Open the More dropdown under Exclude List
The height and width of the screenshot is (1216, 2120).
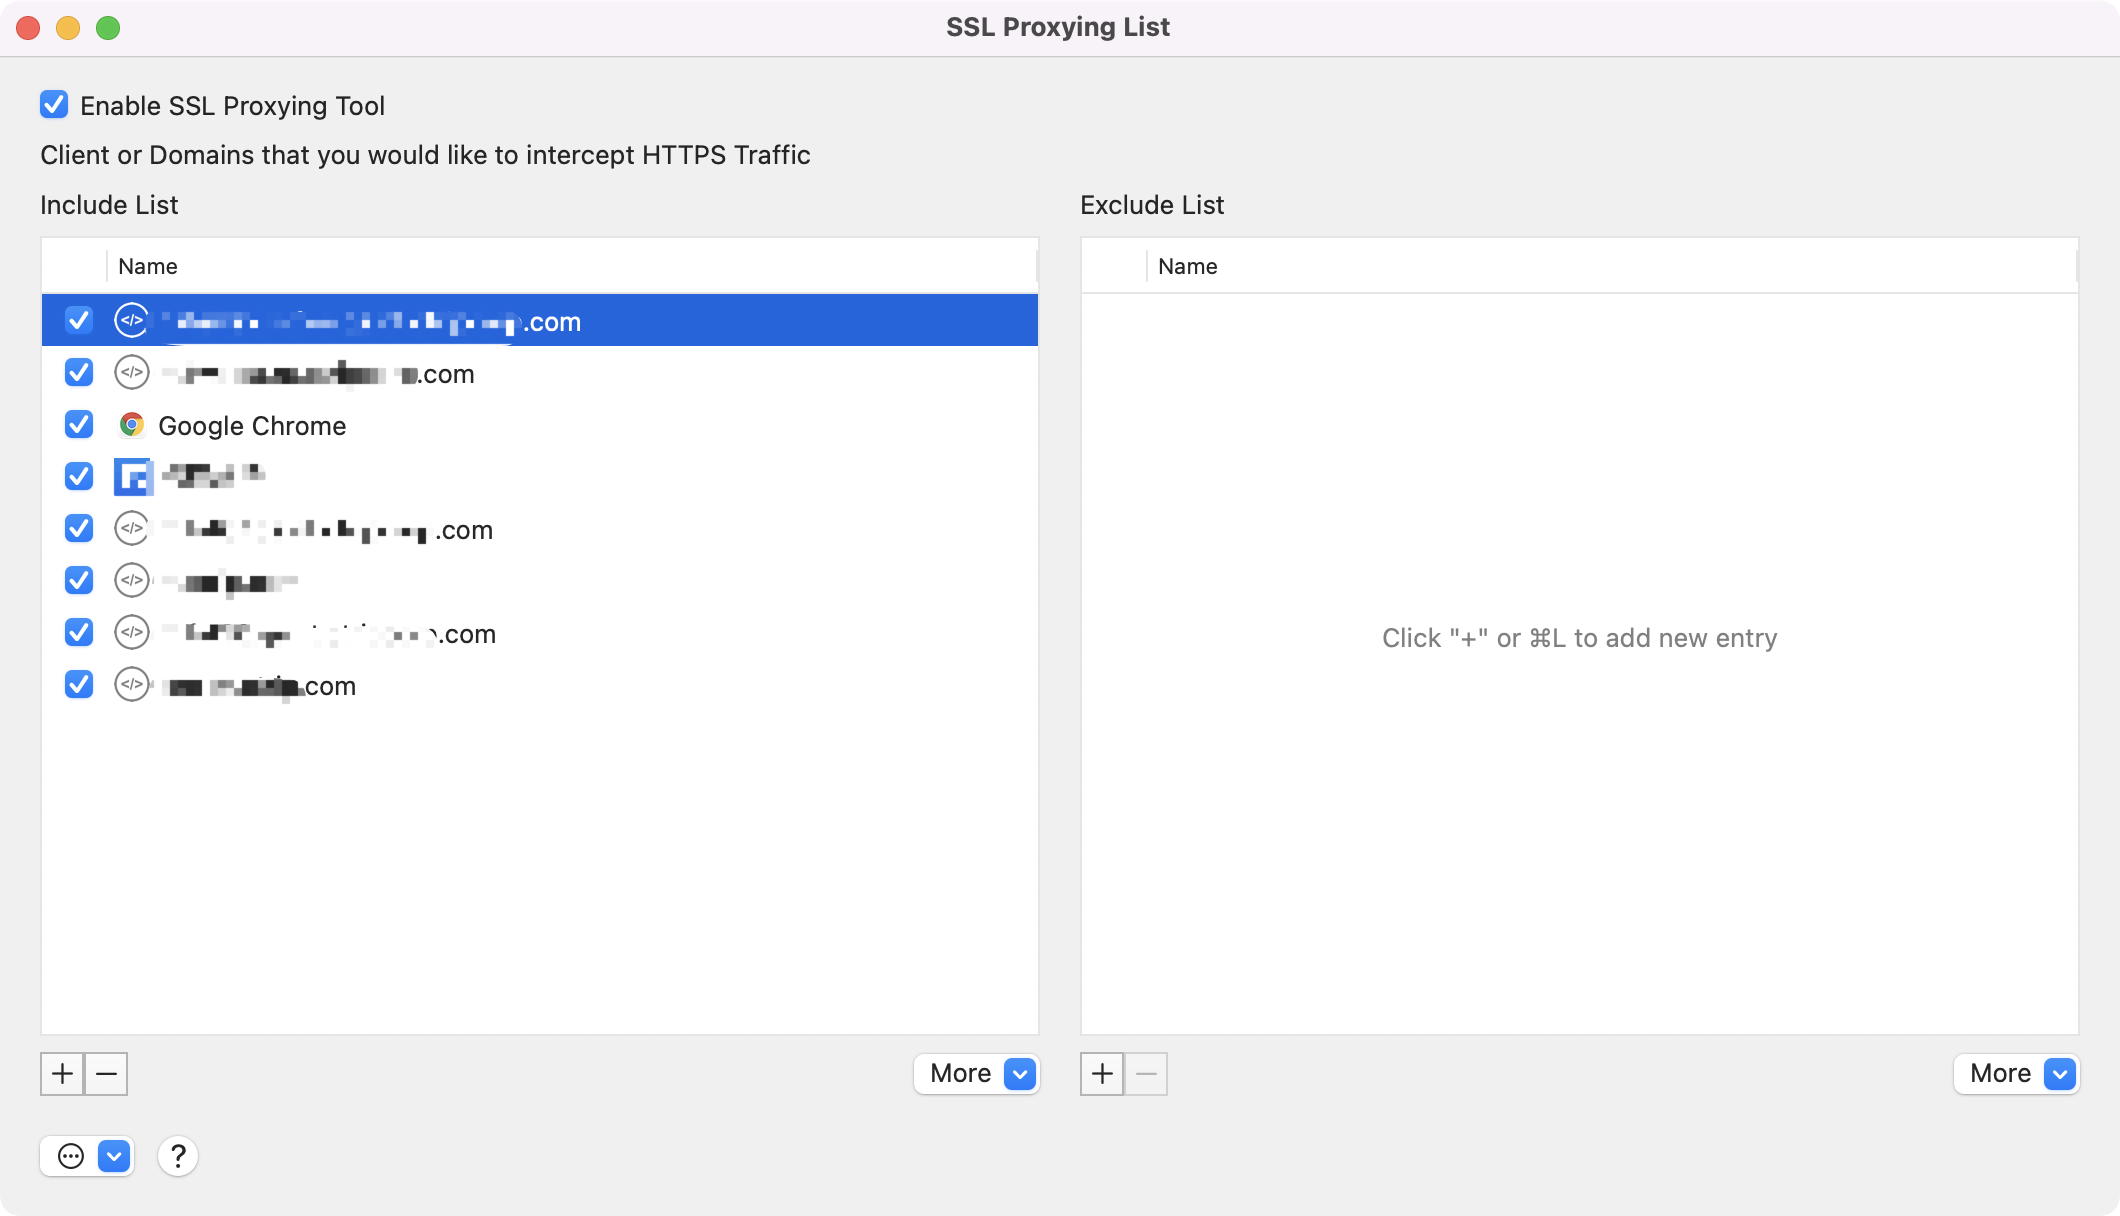click(2017, 1074)
